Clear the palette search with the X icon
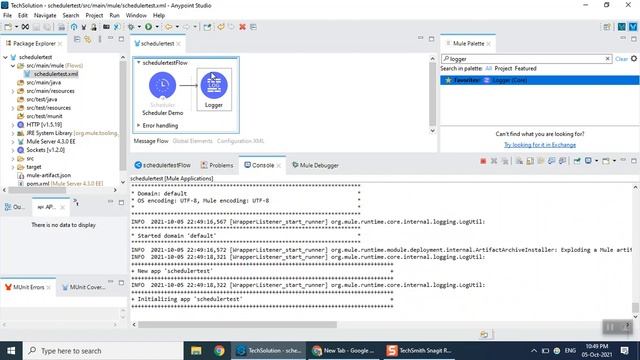The image size is (640, 360). pyautogui.click(x=607, y=59)
